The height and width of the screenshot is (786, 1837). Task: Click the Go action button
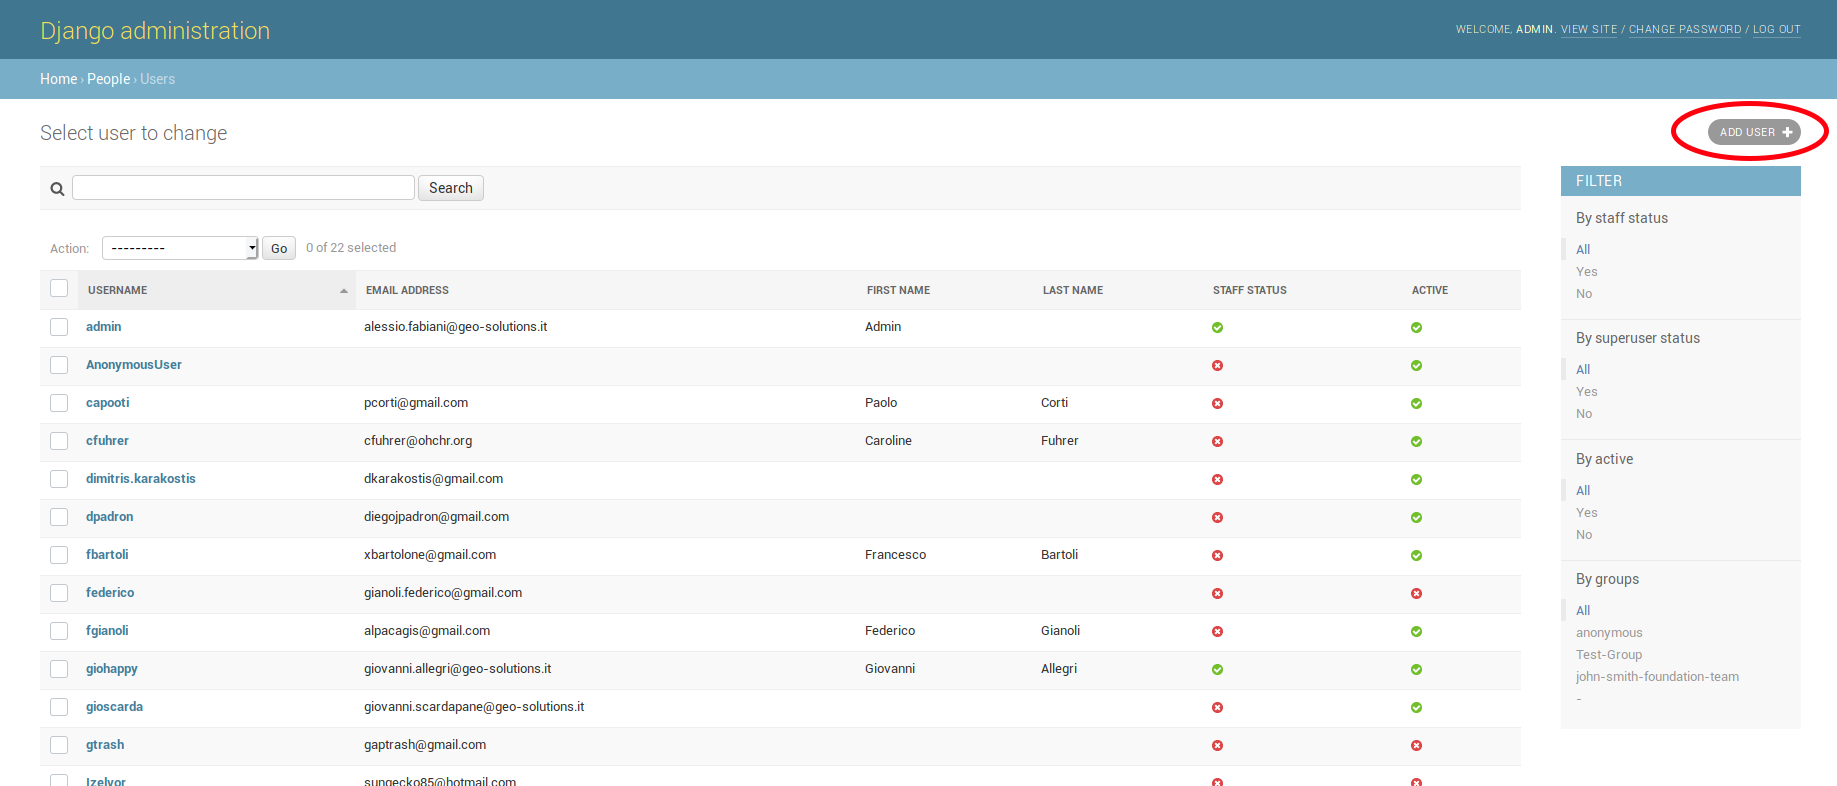[279, 248]
